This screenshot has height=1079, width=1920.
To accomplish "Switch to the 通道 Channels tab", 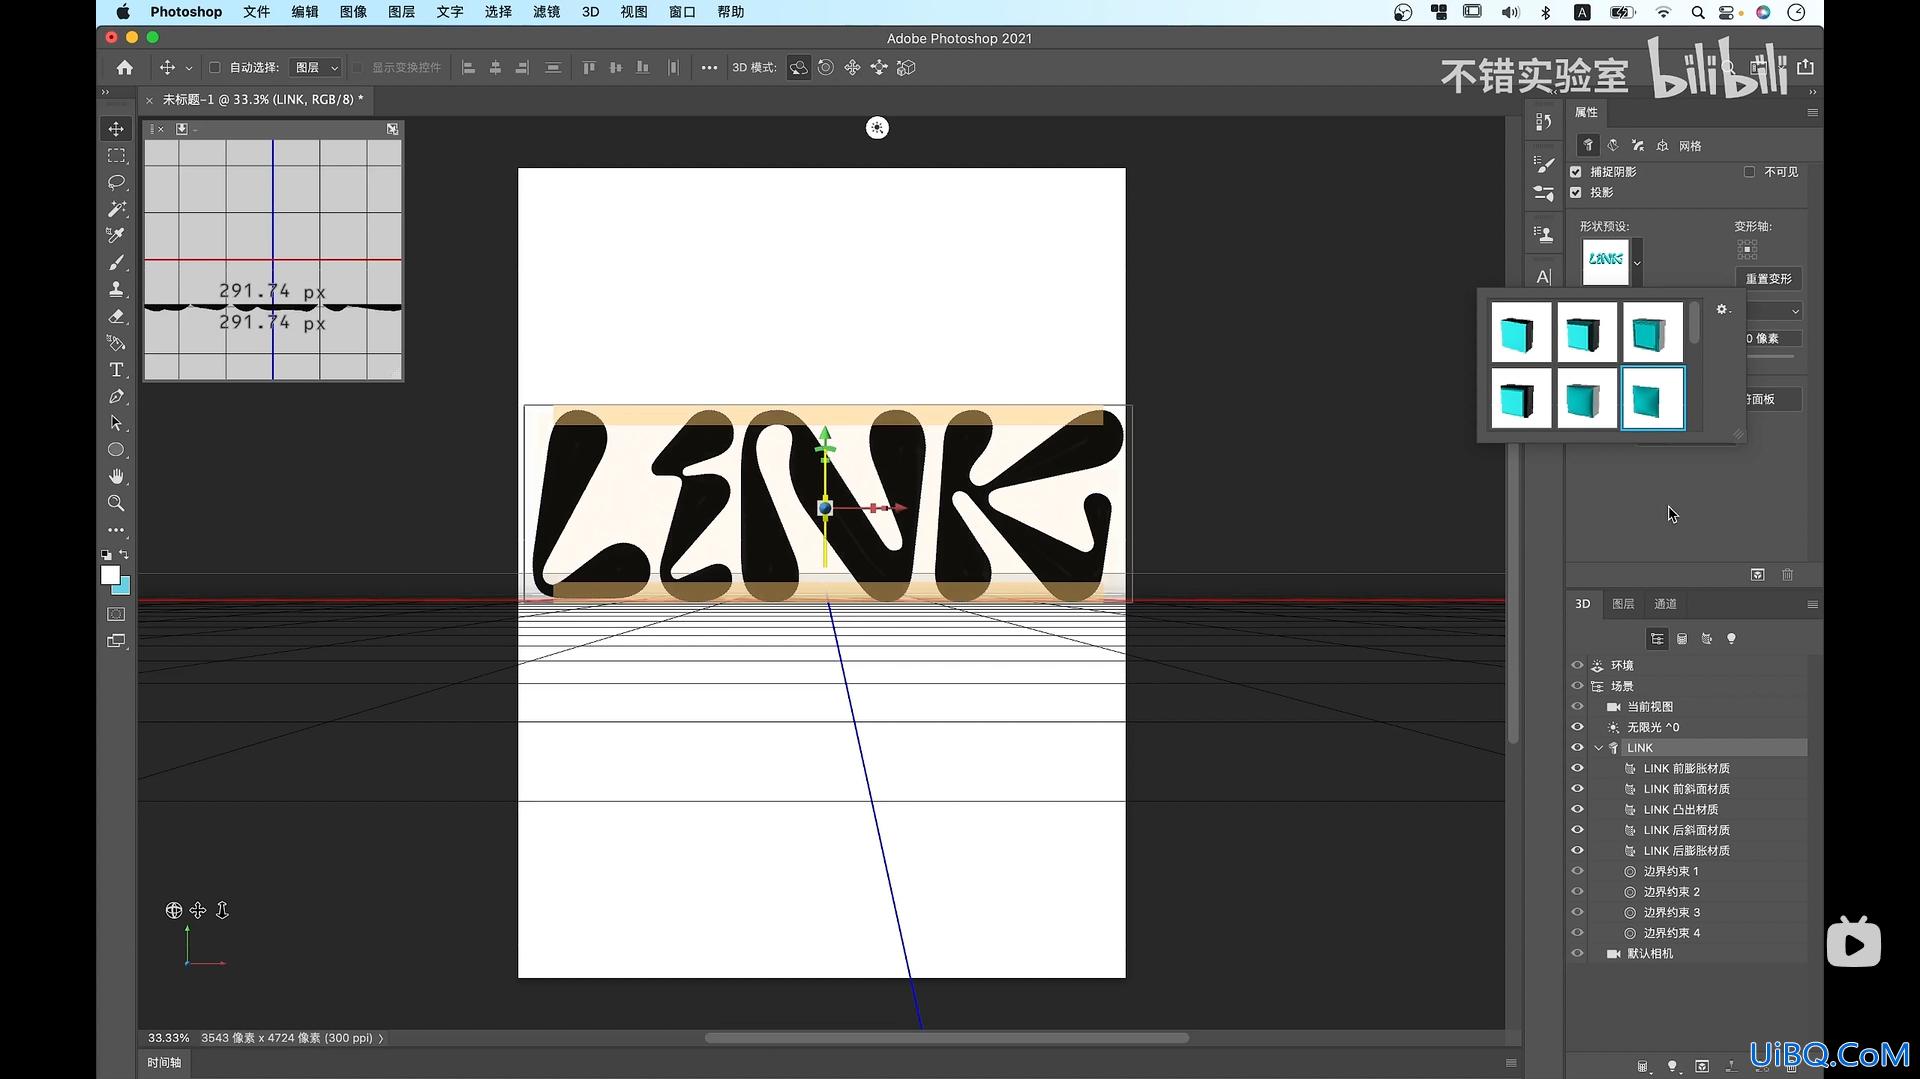I will 1665,604.
